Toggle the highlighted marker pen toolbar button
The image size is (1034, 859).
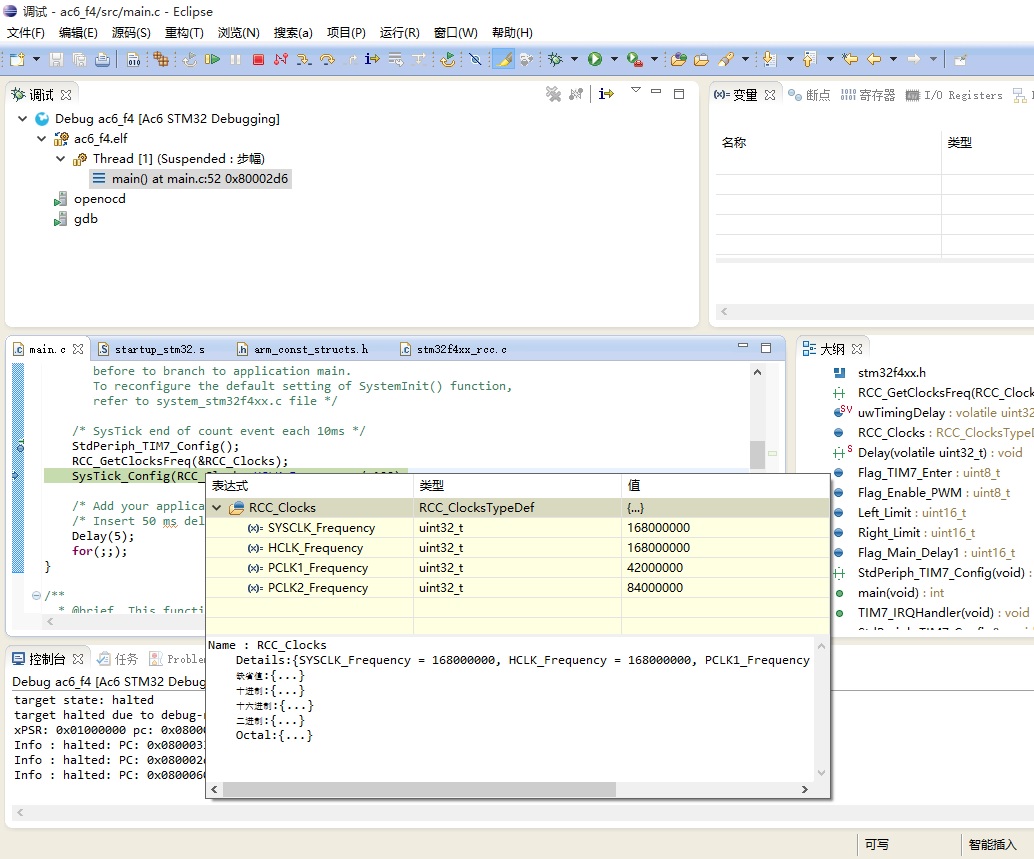point(503,59)
